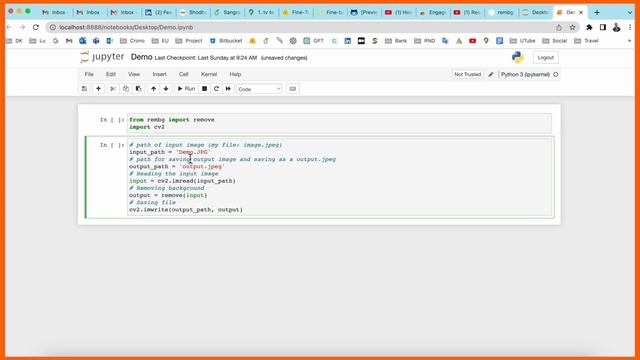The image size is (640, 360).
Task: Open a new browser tab
Action: coord(597,13)
